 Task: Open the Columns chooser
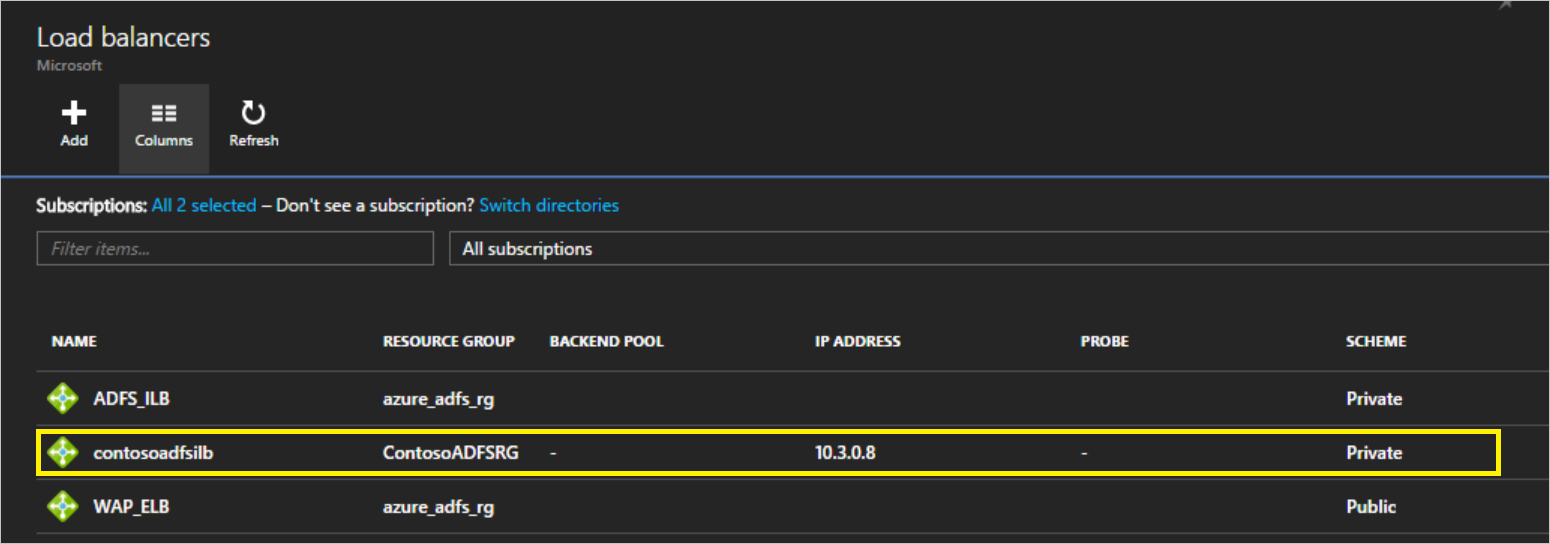[164, 128]
